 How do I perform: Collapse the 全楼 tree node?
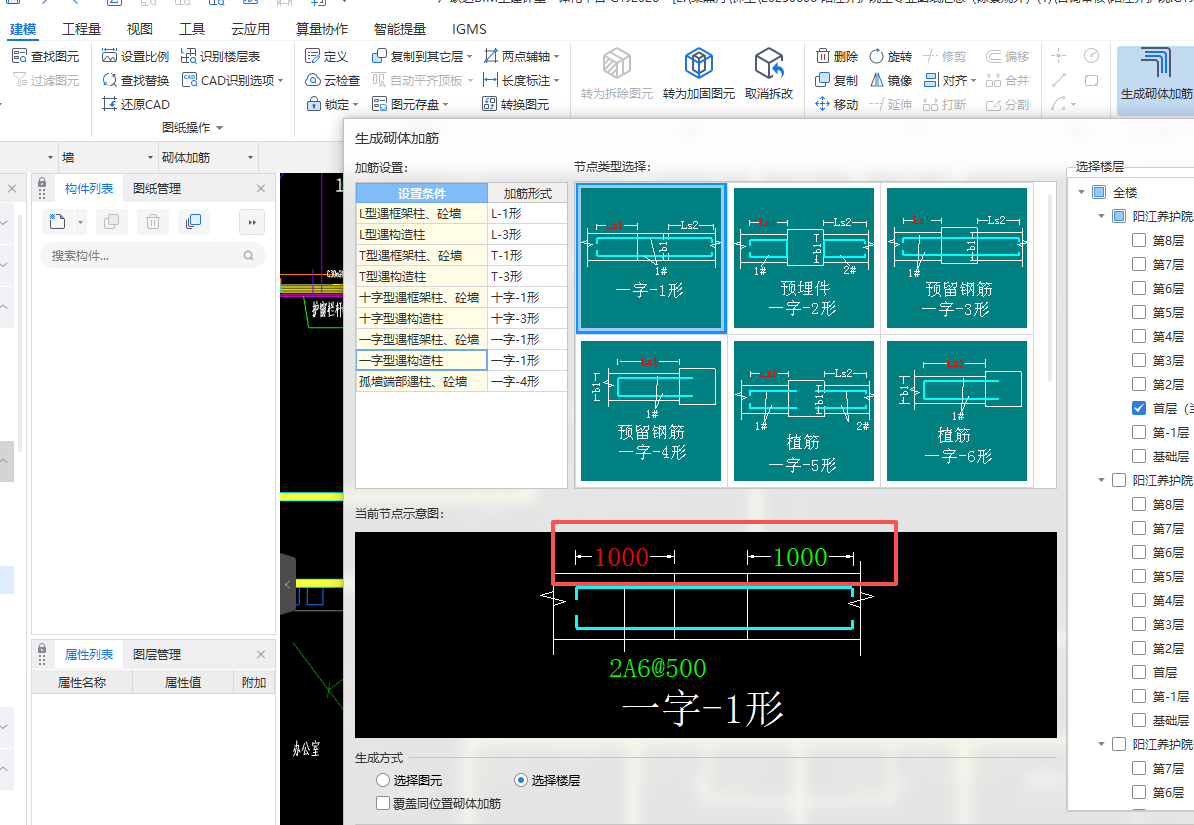[1081, 192]
